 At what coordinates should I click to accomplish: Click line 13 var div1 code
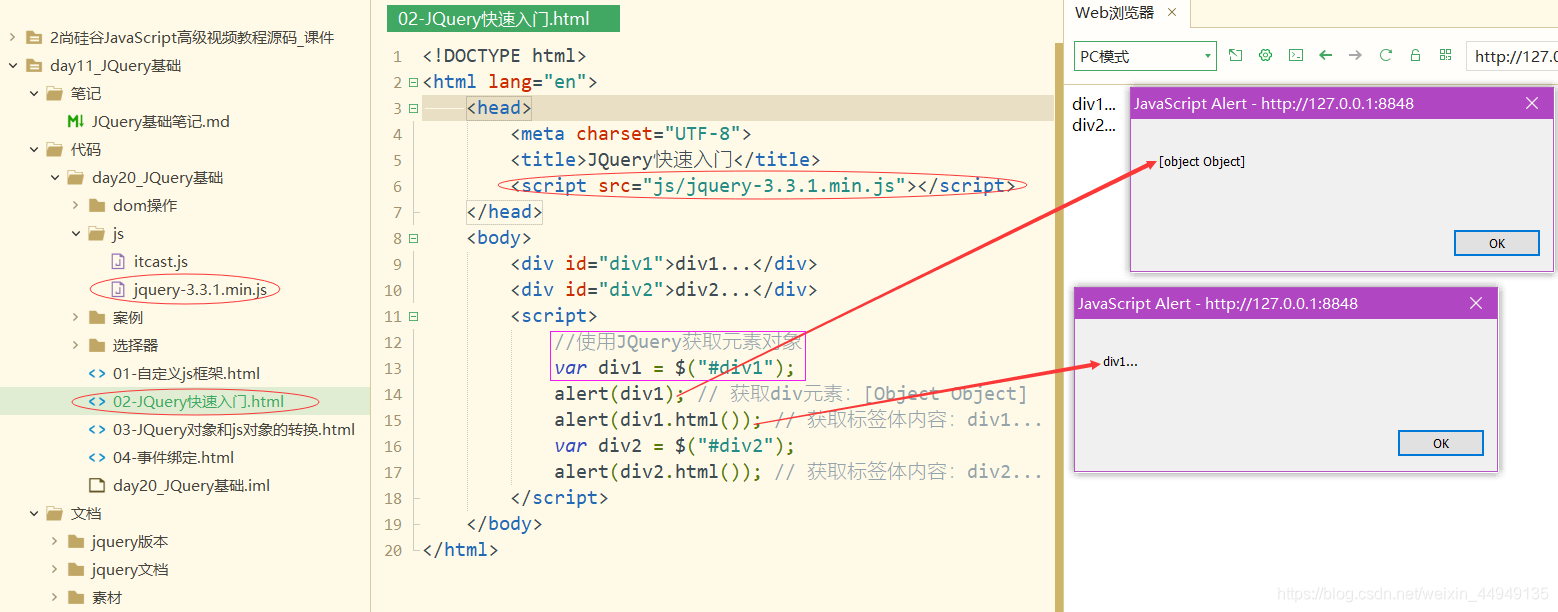point(674,368)
